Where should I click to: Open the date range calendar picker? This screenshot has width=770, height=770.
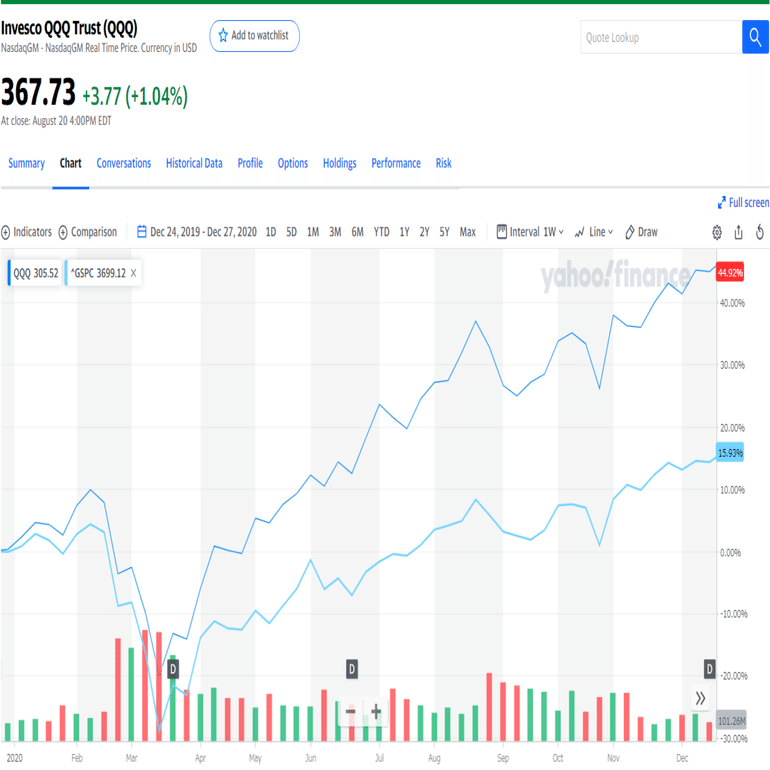(x=142, y=232)
